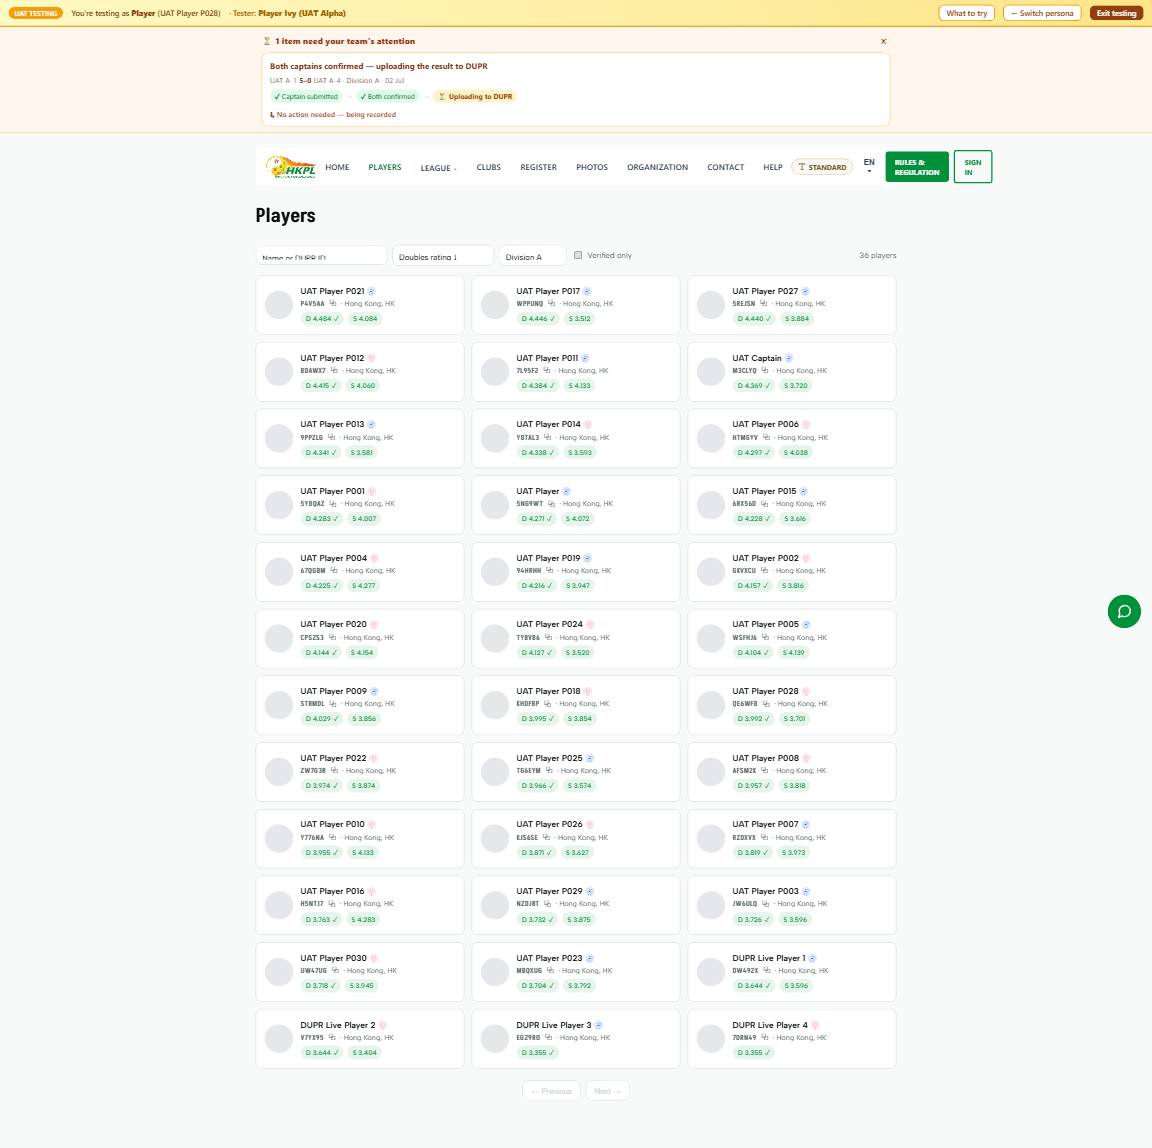Viewport: 1152px width, 1148px height.
Task: Open UAT Player P026 card name
Action: (549, 825)
